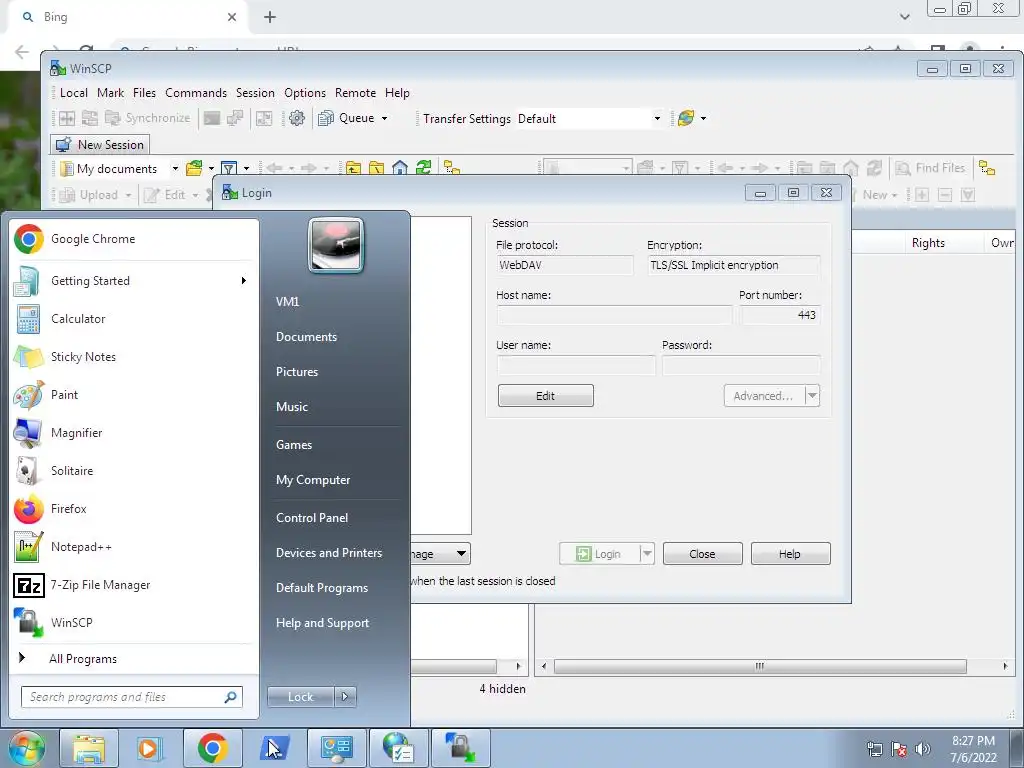Open VM1 user folder link
Viewport: 1024px width, 768px height.
[287, 302]
